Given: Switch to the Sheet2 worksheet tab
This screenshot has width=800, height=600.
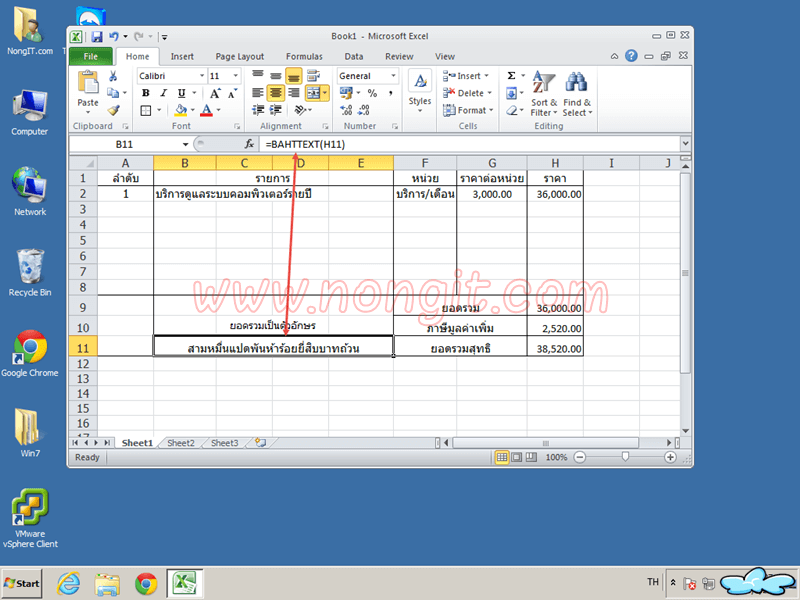Looking at the screenshot, I should click(180, 442).
